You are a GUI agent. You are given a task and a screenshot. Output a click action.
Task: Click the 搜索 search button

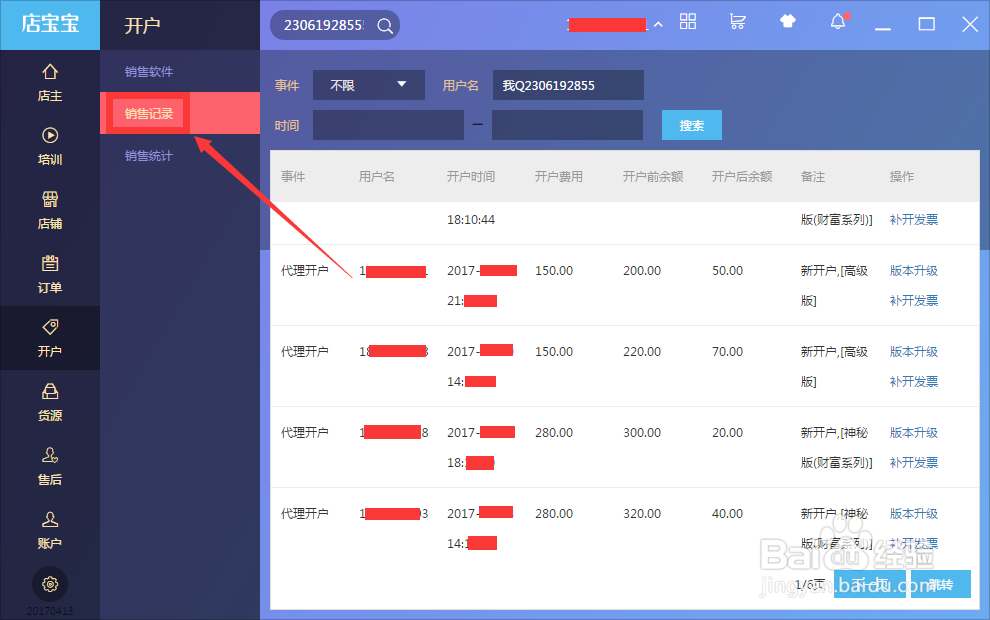[x=692, y=125]
